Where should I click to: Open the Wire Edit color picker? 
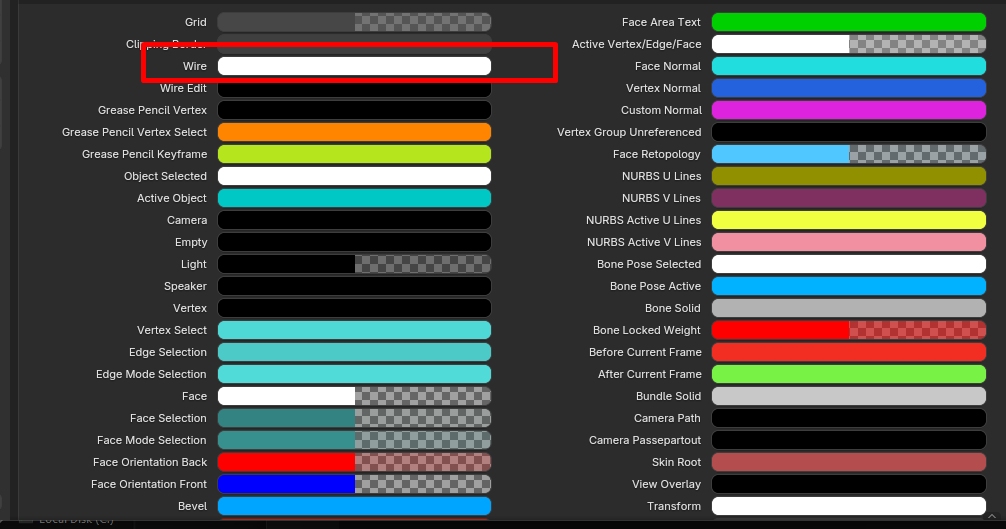(x=354, y=88)
